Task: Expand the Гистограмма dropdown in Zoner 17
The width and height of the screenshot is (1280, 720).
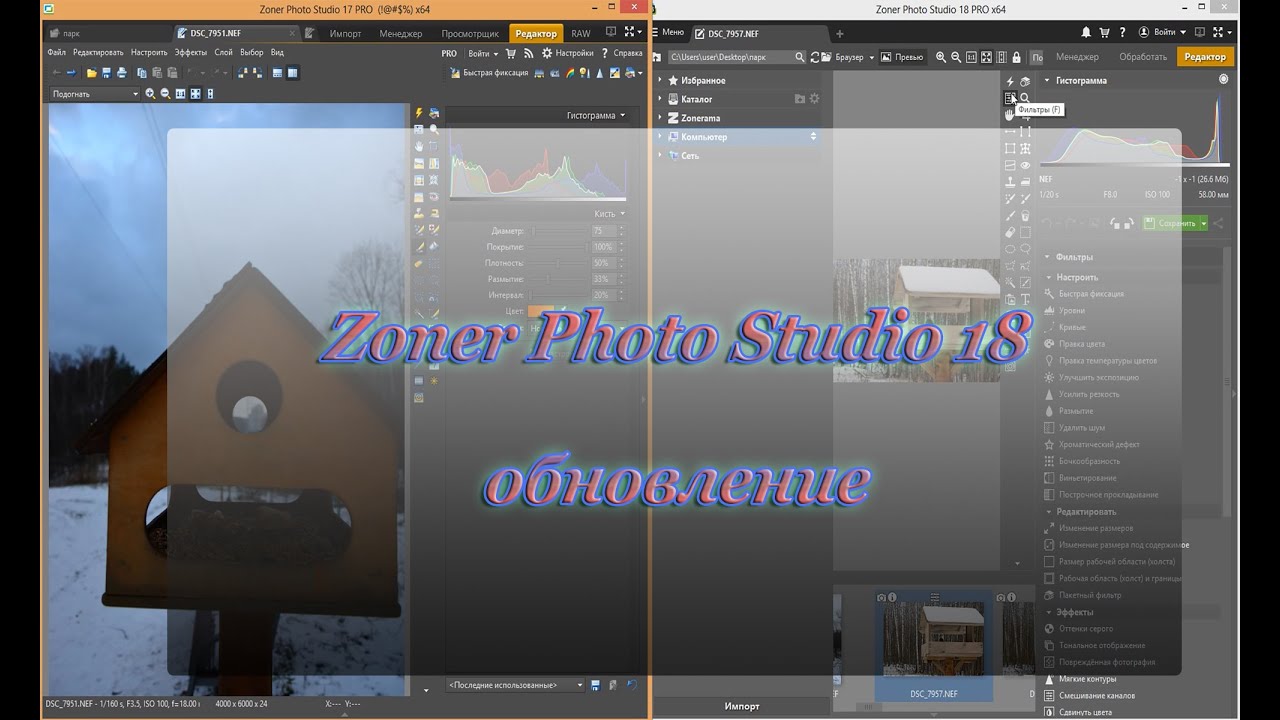Action: 596,115
